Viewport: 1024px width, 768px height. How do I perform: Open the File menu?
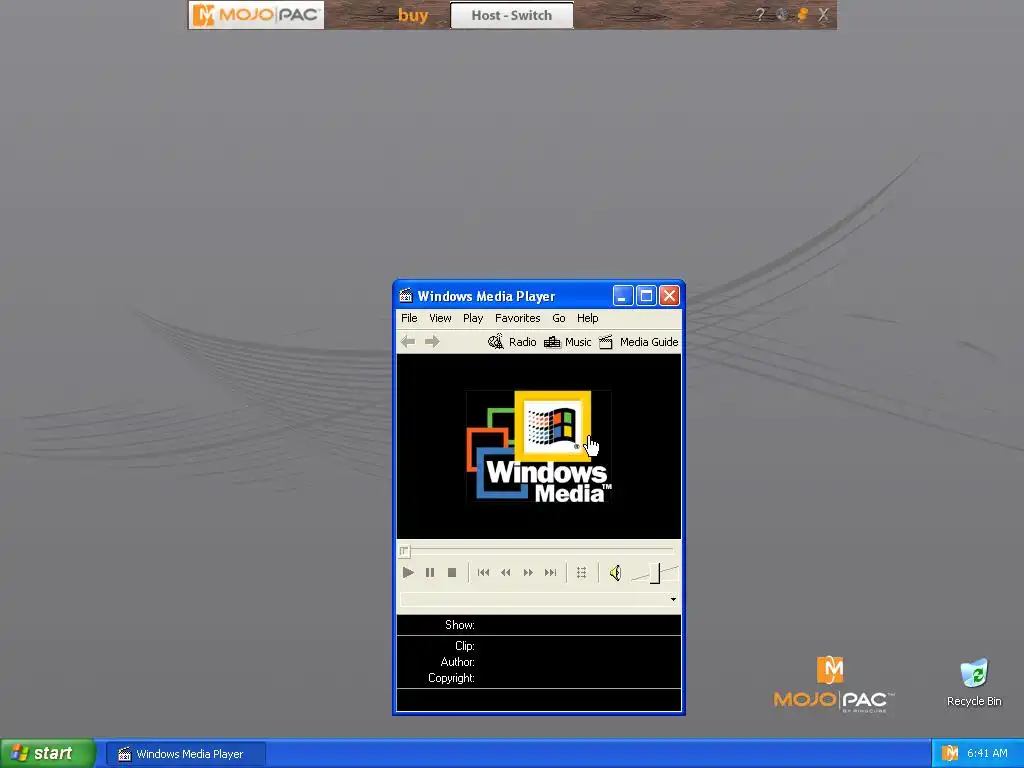tap(409, 318)
